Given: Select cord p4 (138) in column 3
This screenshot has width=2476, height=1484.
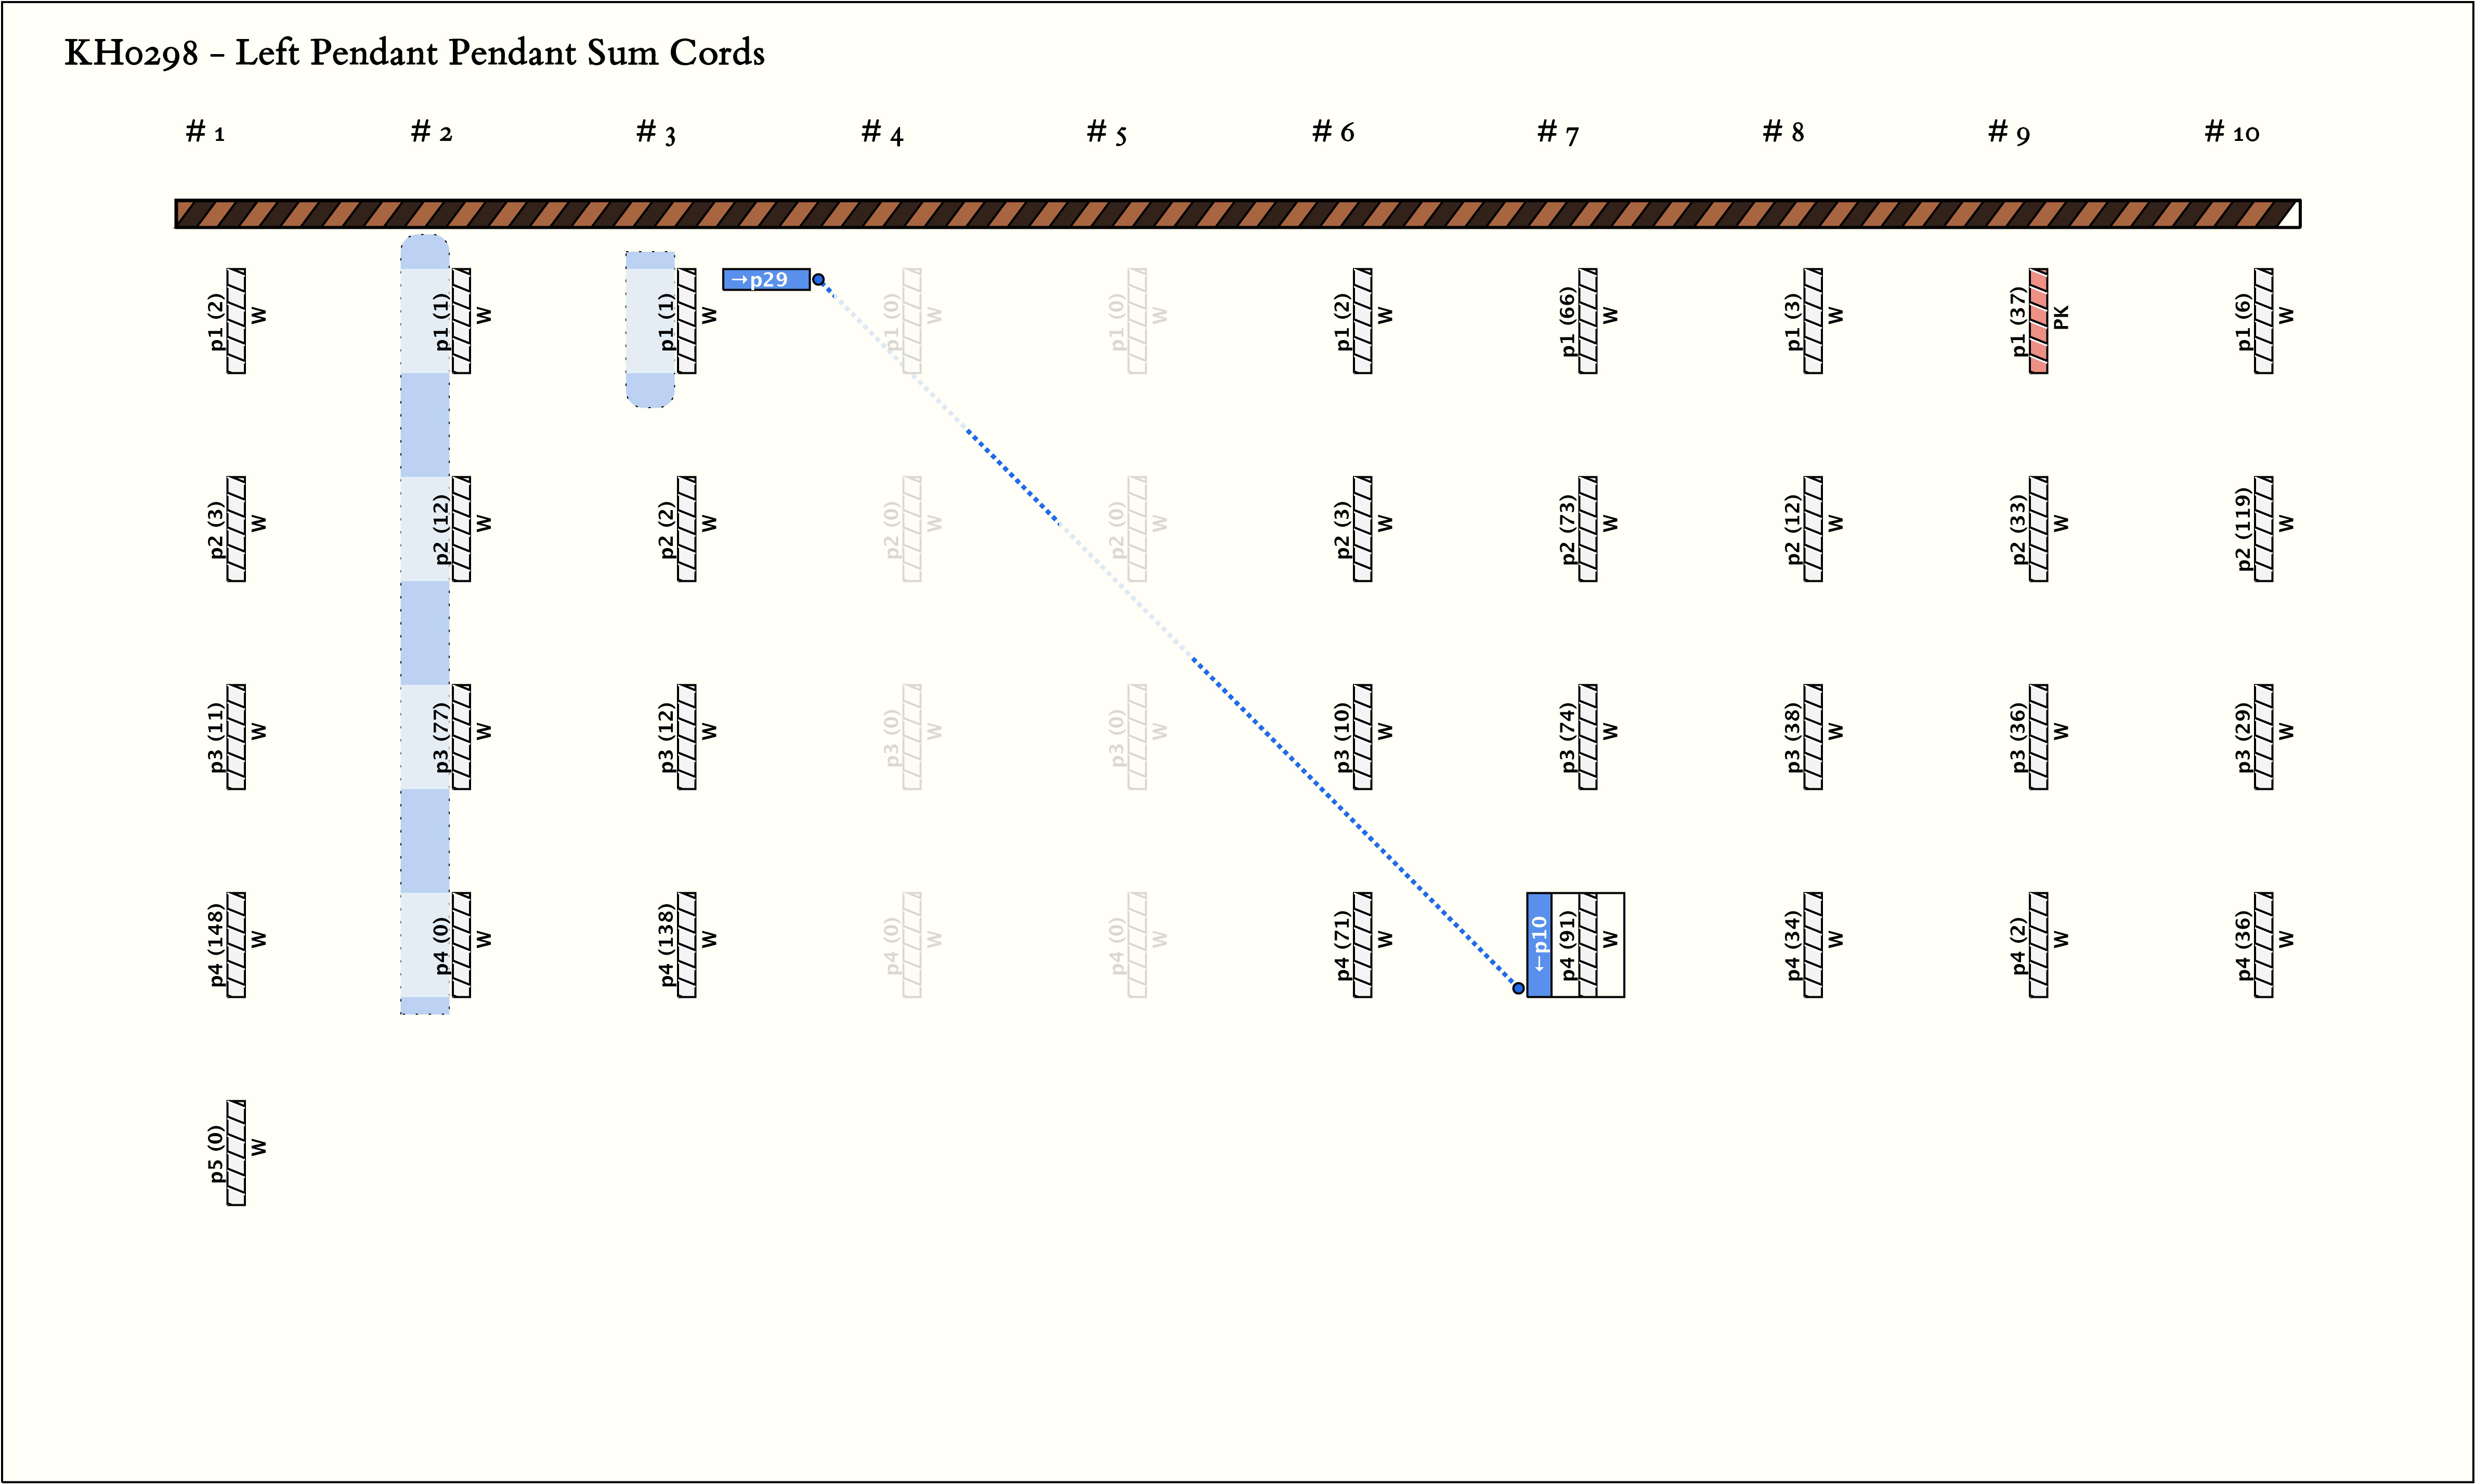Looking at the screenshot, I should click(686, 945).
